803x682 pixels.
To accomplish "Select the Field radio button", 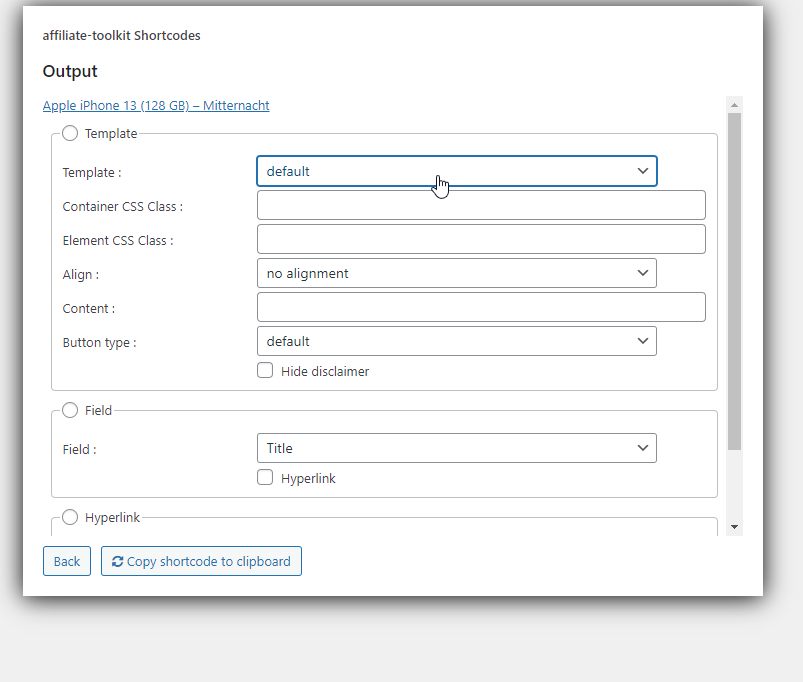I will [x=70, y=410].
